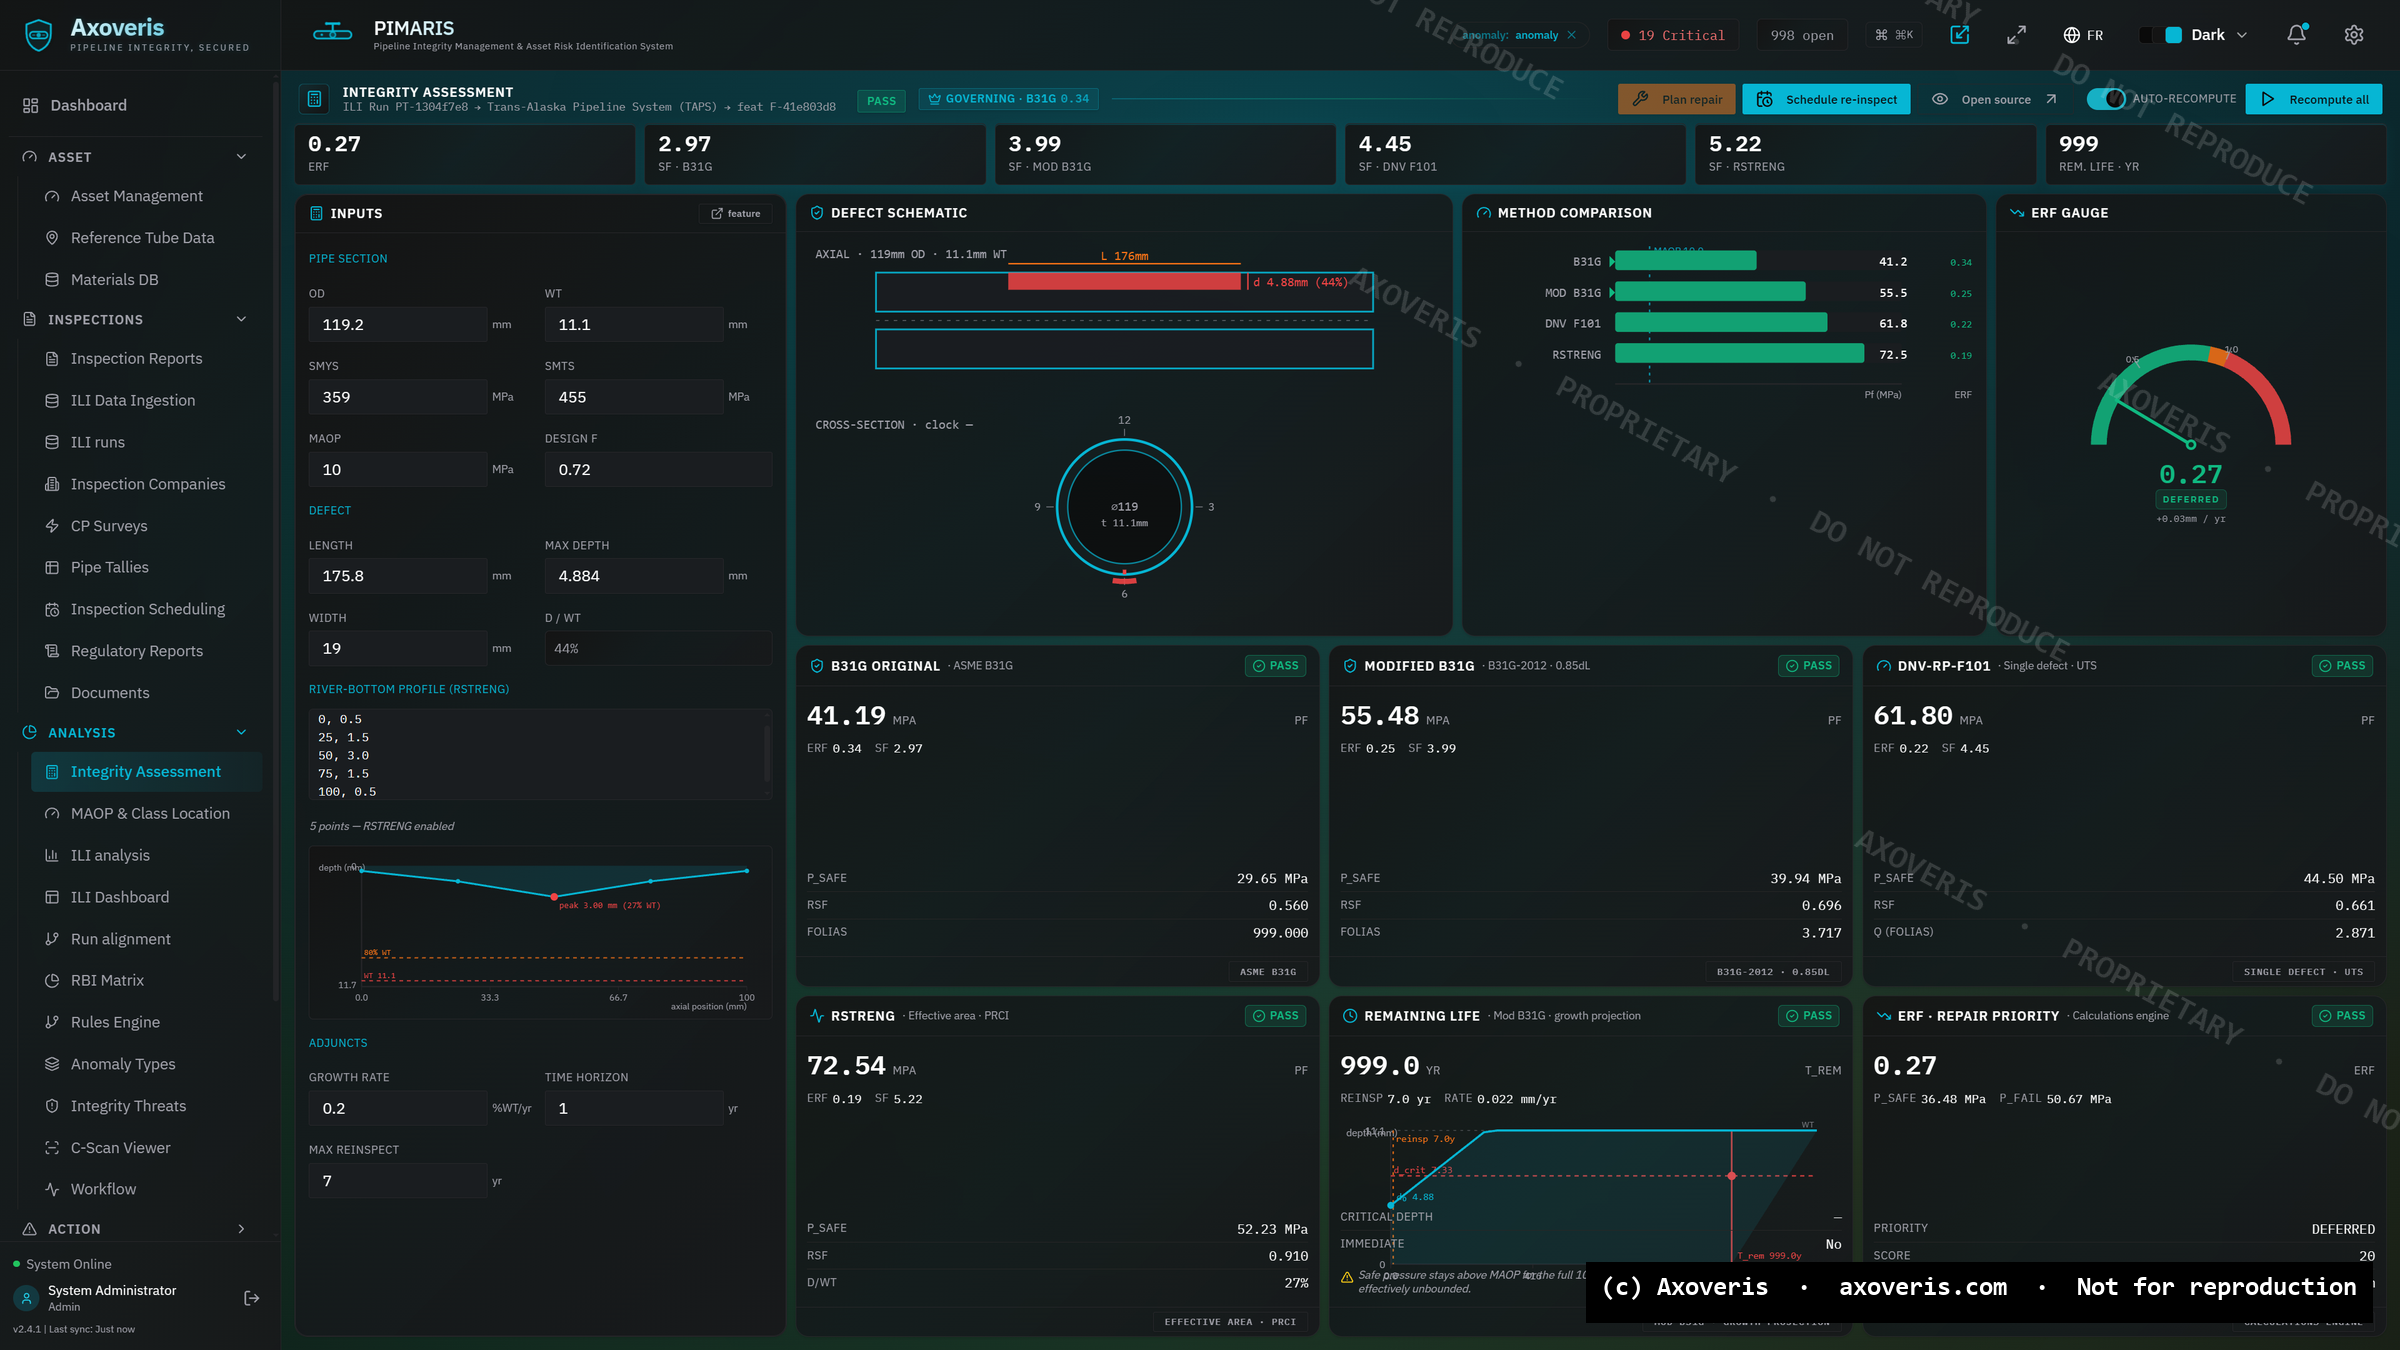Click Schedule re-inspect button
This screenshot has width=2400, height=1350.
point(1826,99)
